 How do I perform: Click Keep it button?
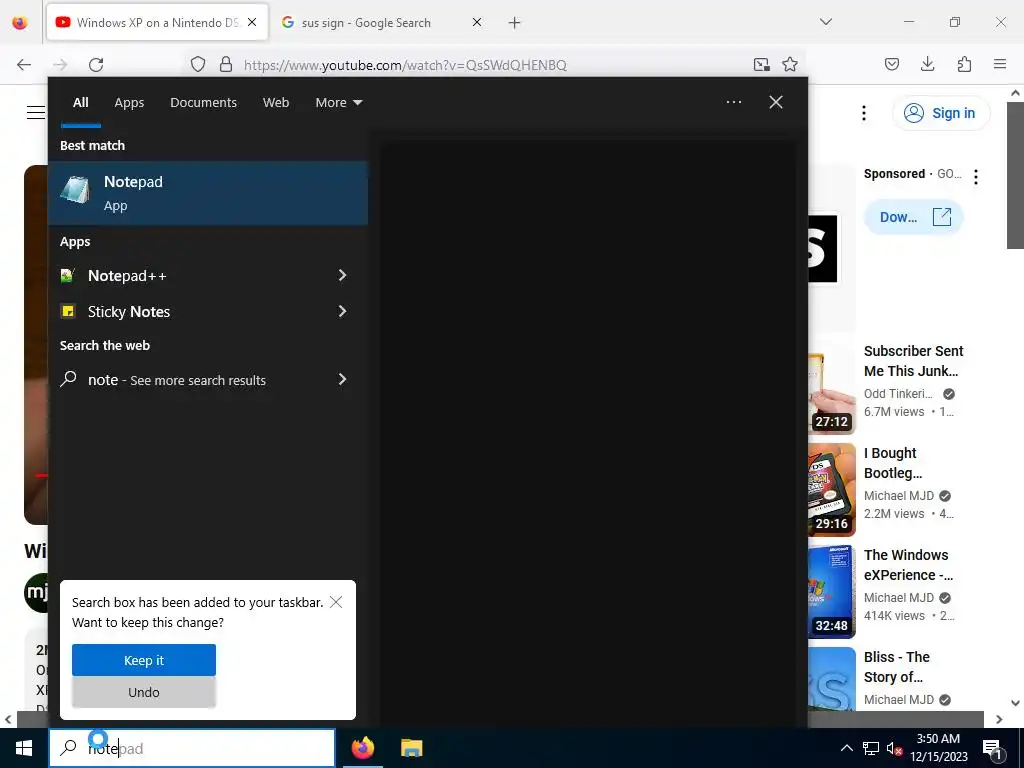click(144, 660)
